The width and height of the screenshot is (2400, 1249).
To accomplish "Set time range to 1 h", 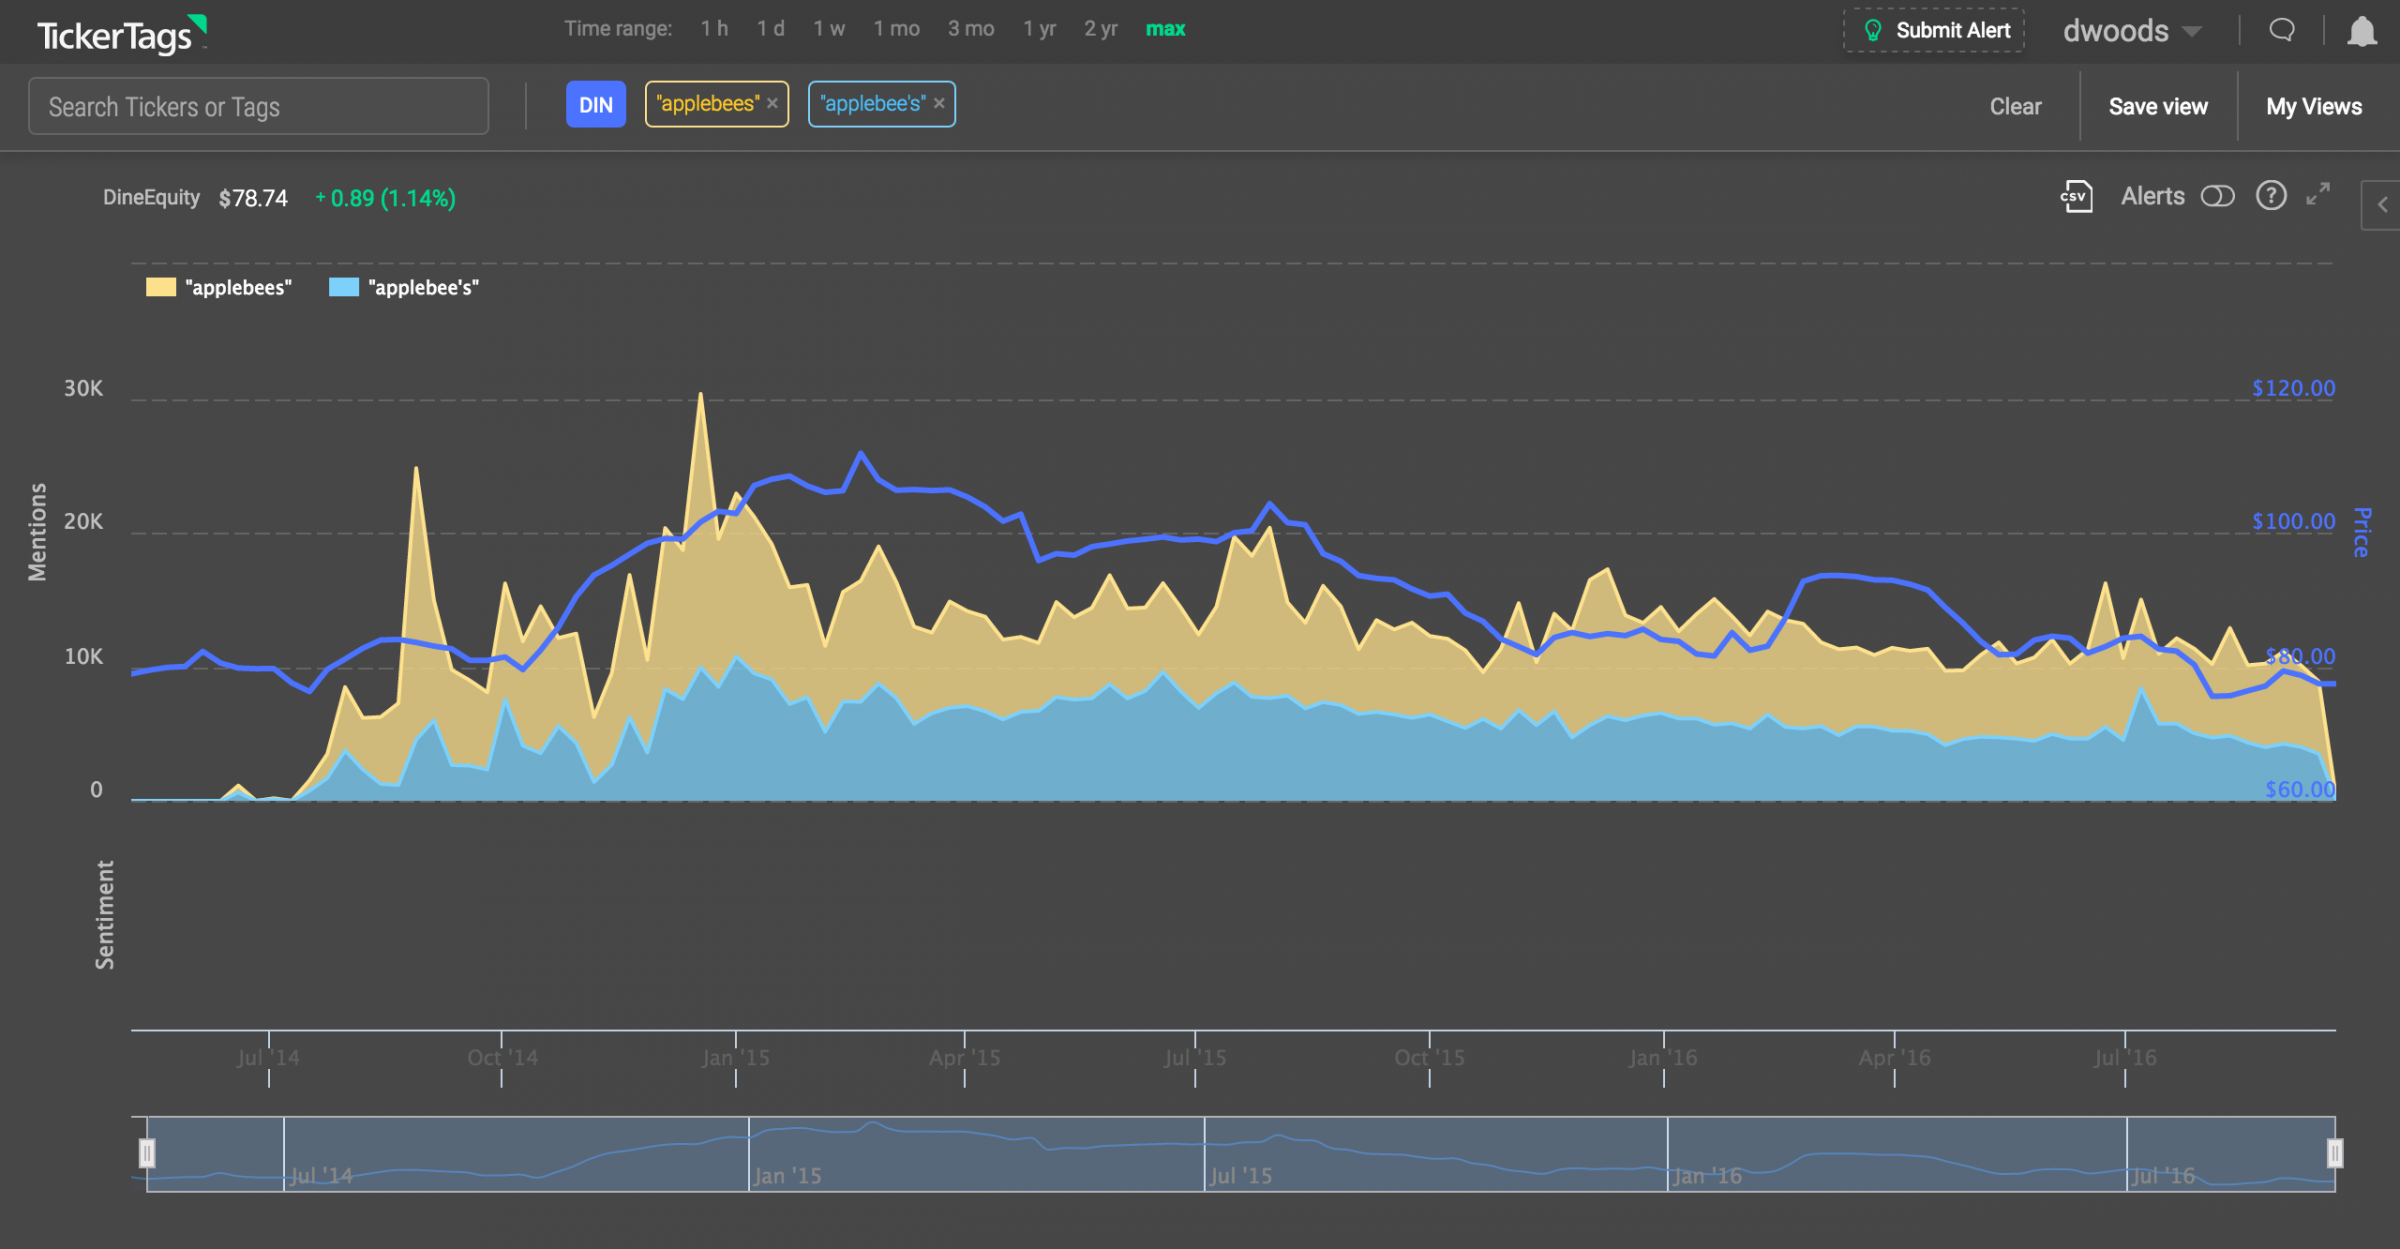I will (714, 29).
